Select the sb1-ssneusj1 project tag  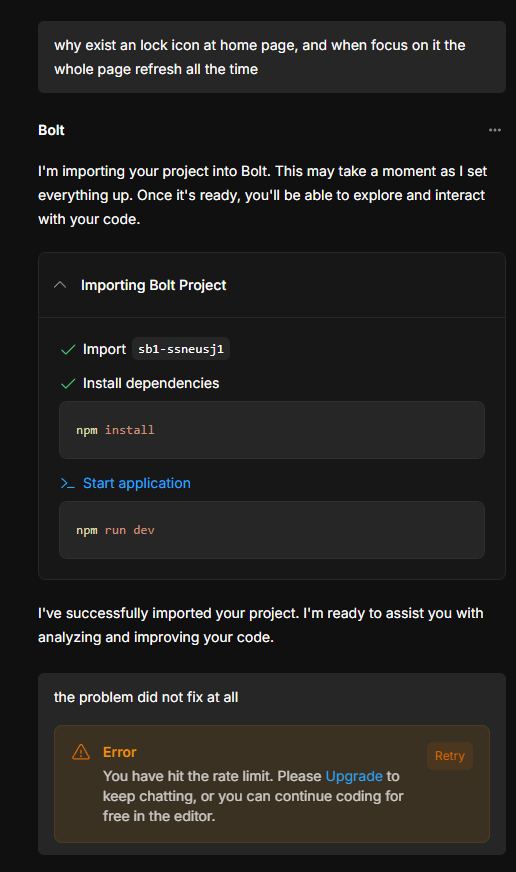181,349
